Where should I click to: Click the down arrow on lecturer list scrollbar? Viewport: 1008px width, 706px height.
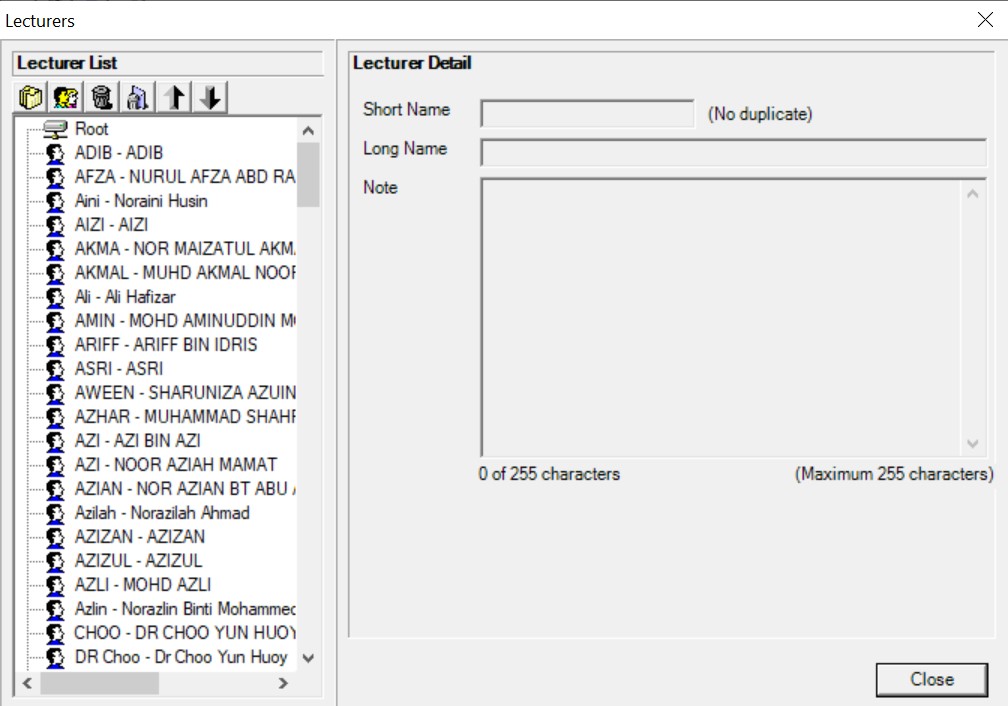point(308,658)
